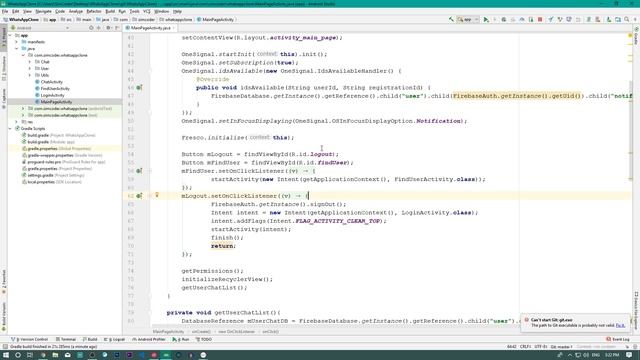
Task: Click the Sync Project with Gradle icon
Action: 588,19
